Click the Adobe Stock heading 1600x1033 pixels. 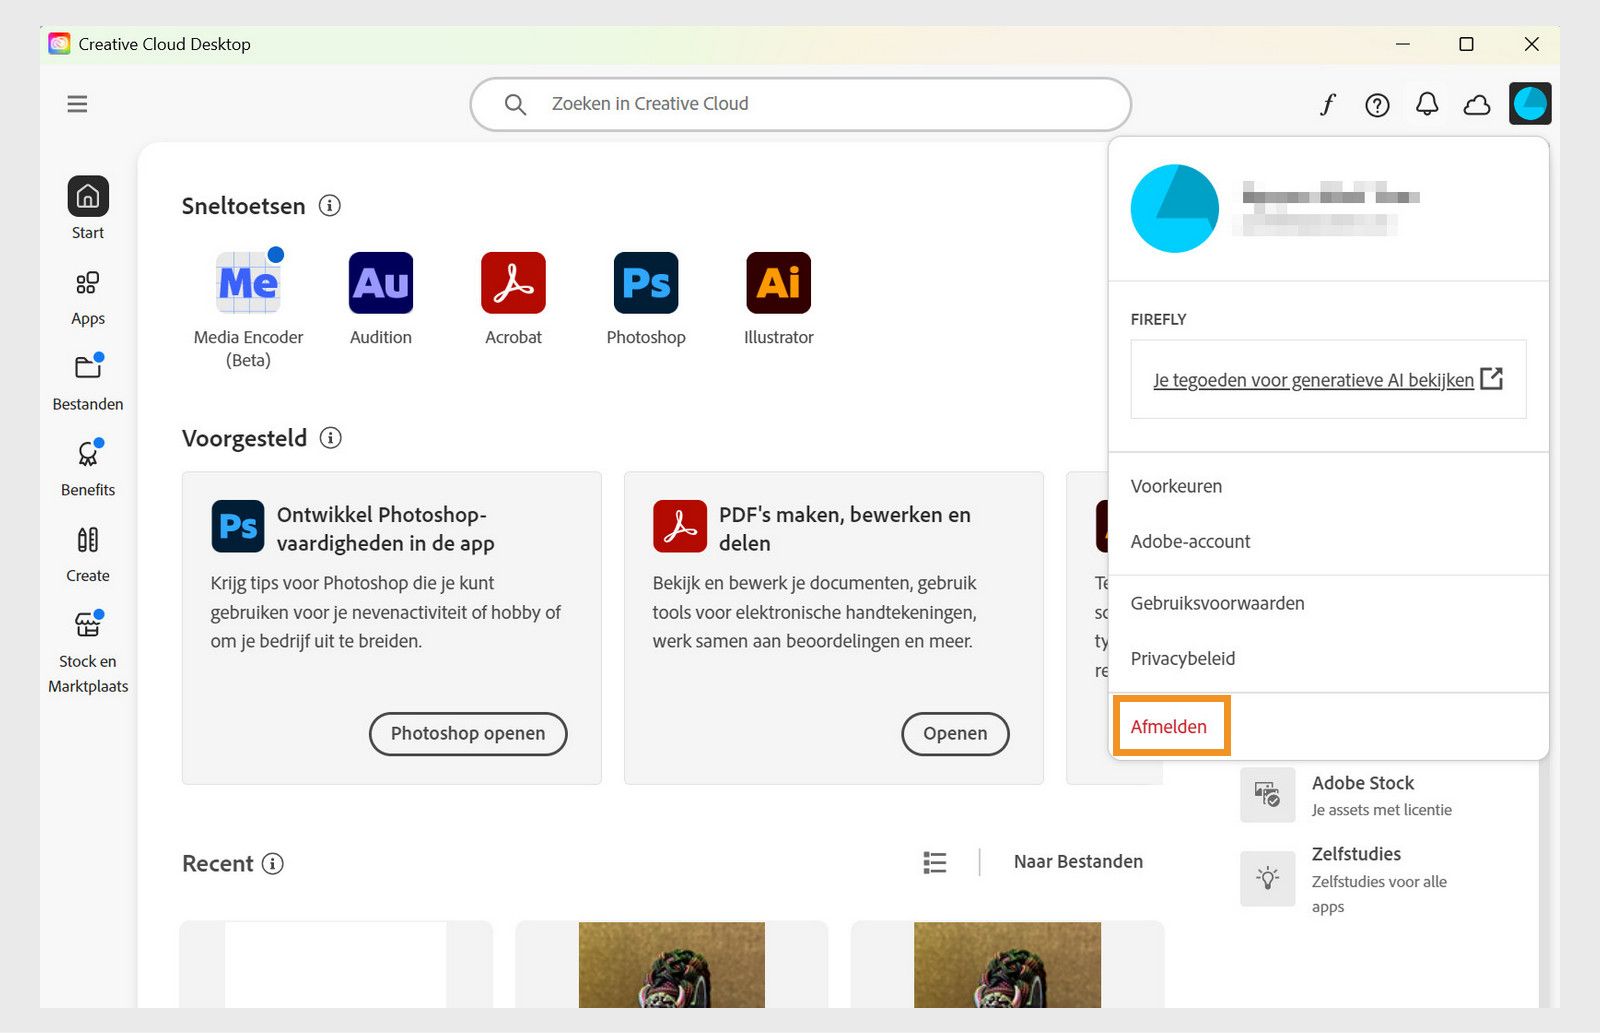click(x=1363, y=783)
